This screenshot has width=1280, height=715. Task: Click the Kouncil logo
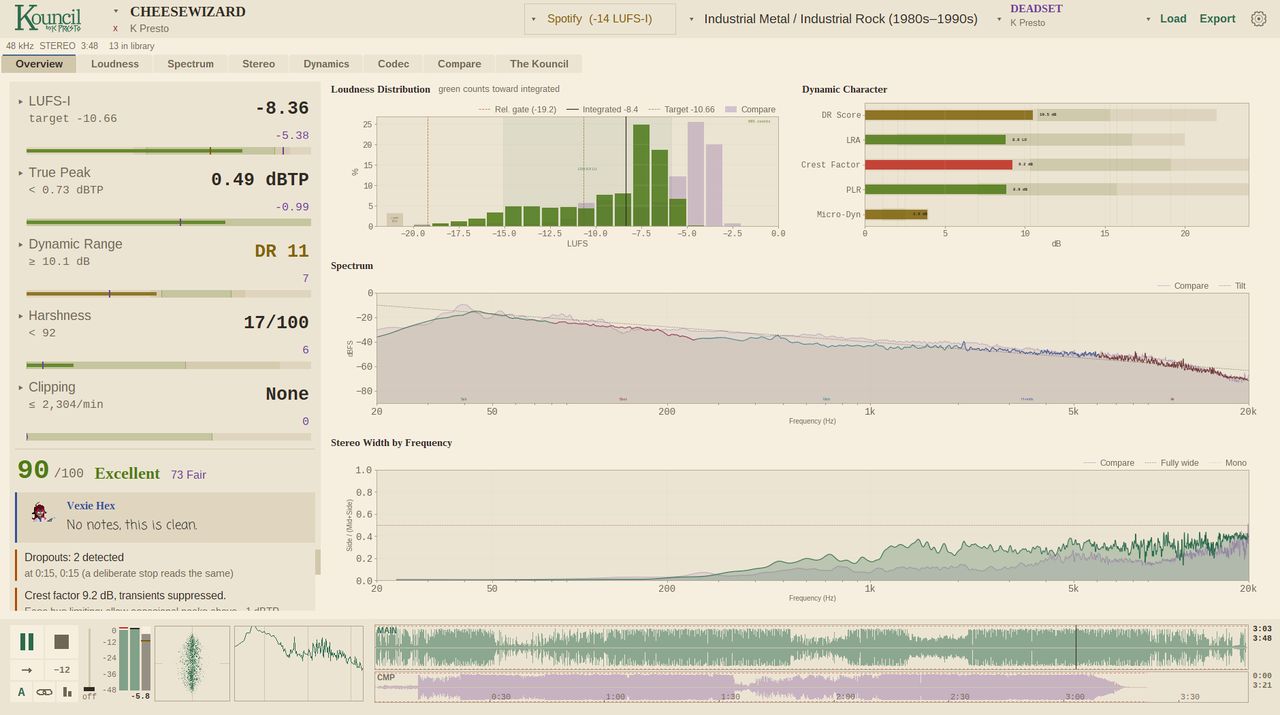48,19
